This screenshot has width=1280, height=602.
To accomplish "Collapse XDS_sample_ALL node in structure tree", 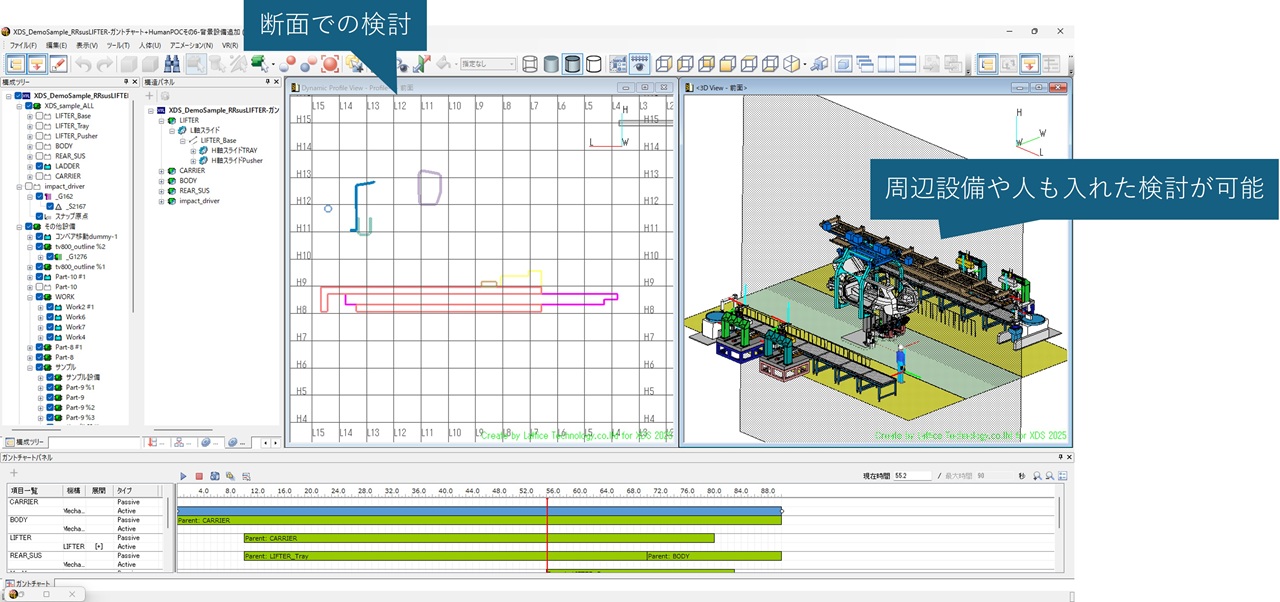I will tap(19, 105).
